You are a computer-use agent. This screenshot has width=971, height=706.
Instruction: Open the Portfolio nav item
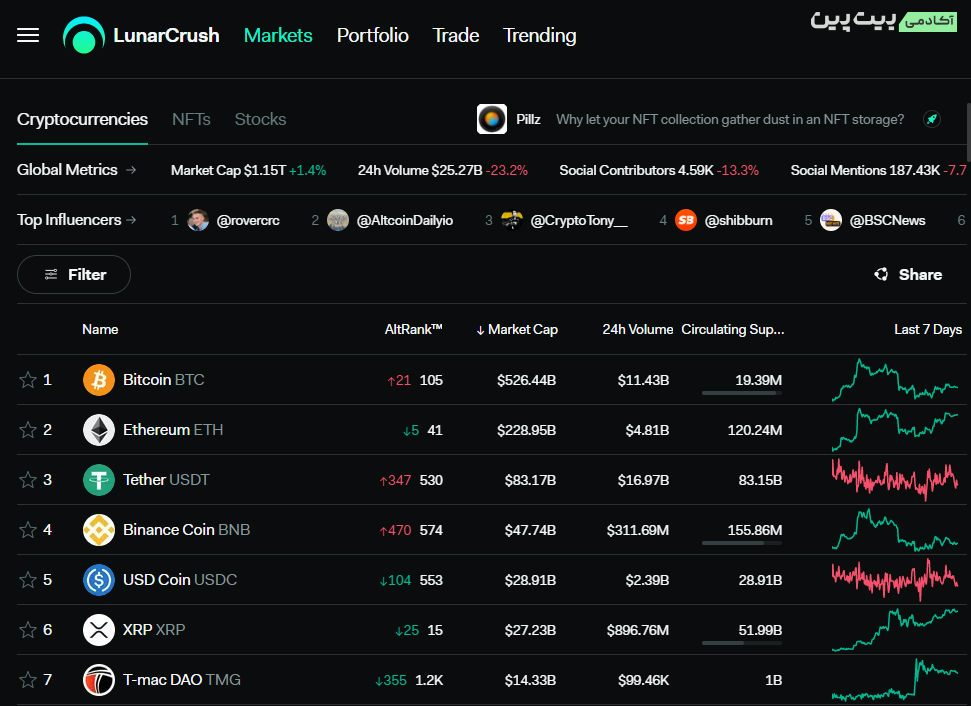(373, 35)
